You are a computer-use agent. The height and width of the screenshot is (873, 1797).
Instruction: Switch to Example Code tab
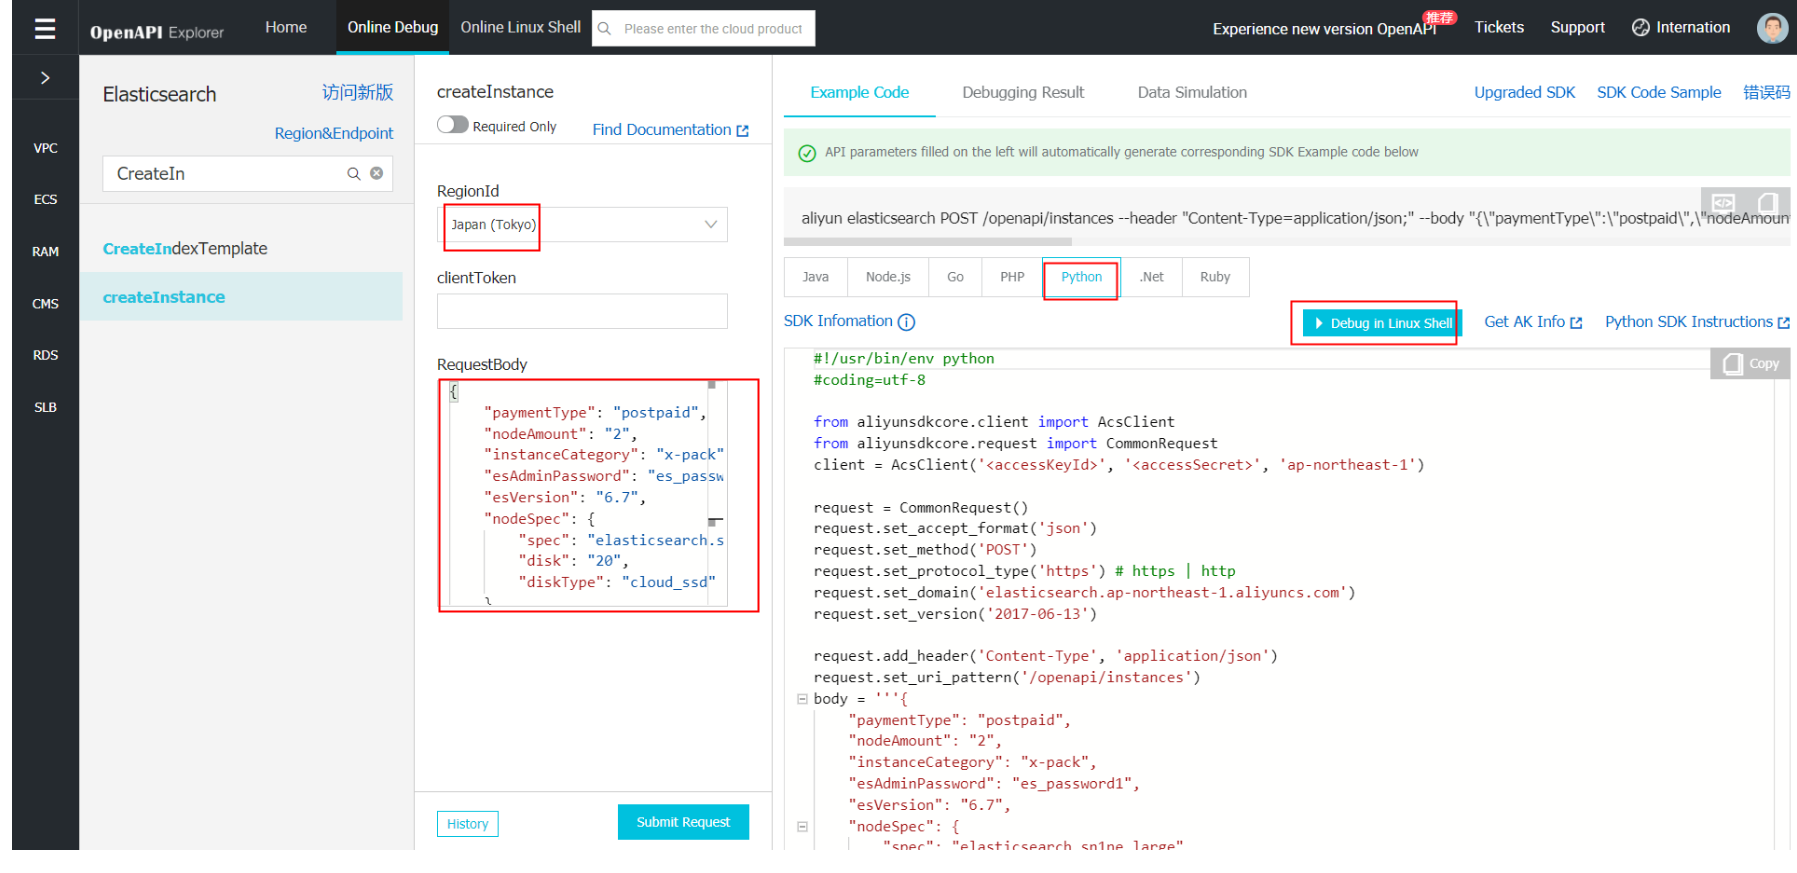coord(860,93)
